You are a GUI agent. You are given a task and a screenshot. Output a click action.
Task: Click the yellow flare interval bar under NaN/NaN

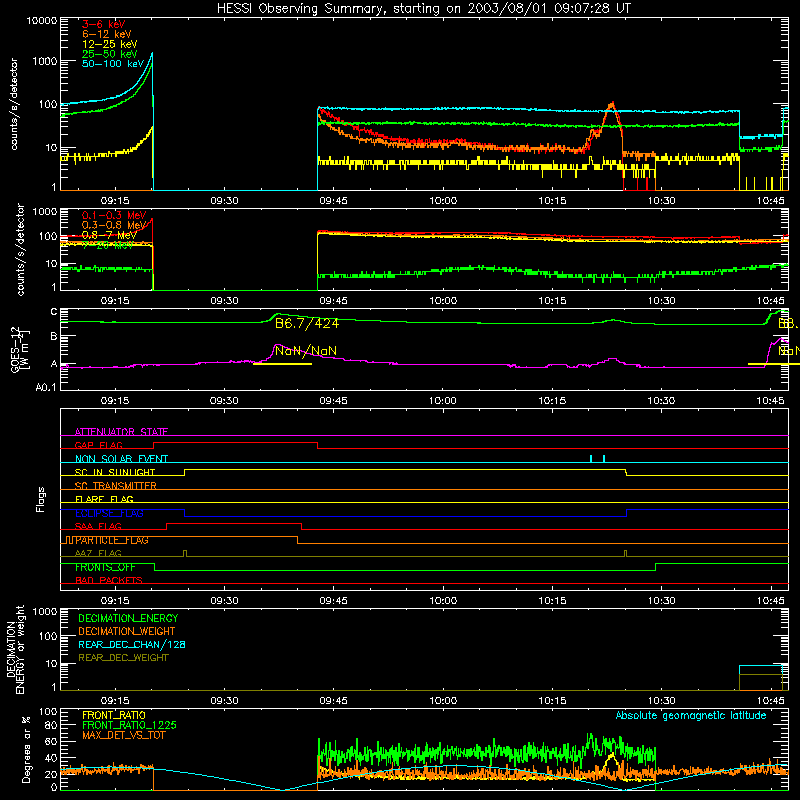pos(282,364)
